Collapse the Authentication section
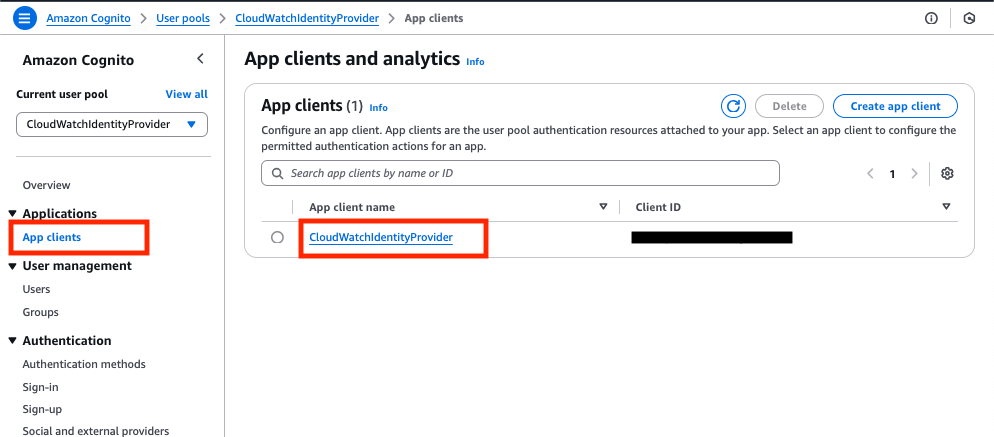This screenshot has width=994, height=437. [x=13, y=341]
